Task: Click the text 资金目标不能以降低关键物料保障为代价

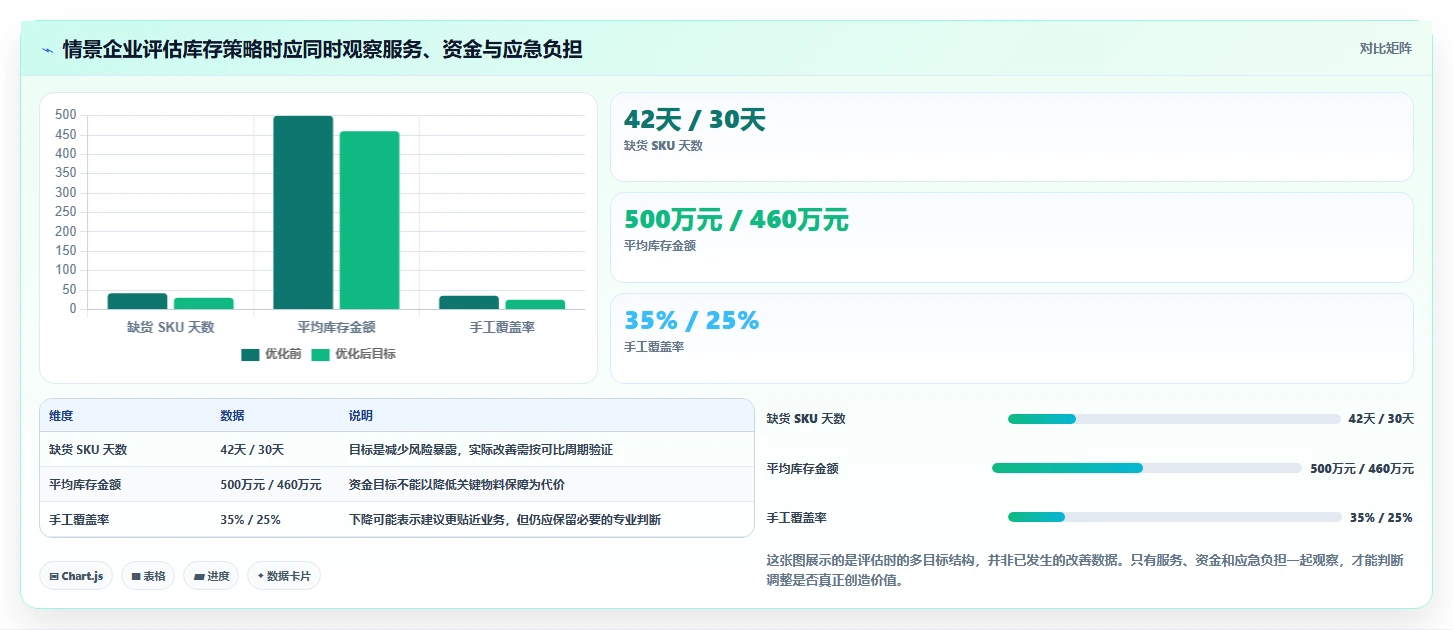Action: [456, 485]
